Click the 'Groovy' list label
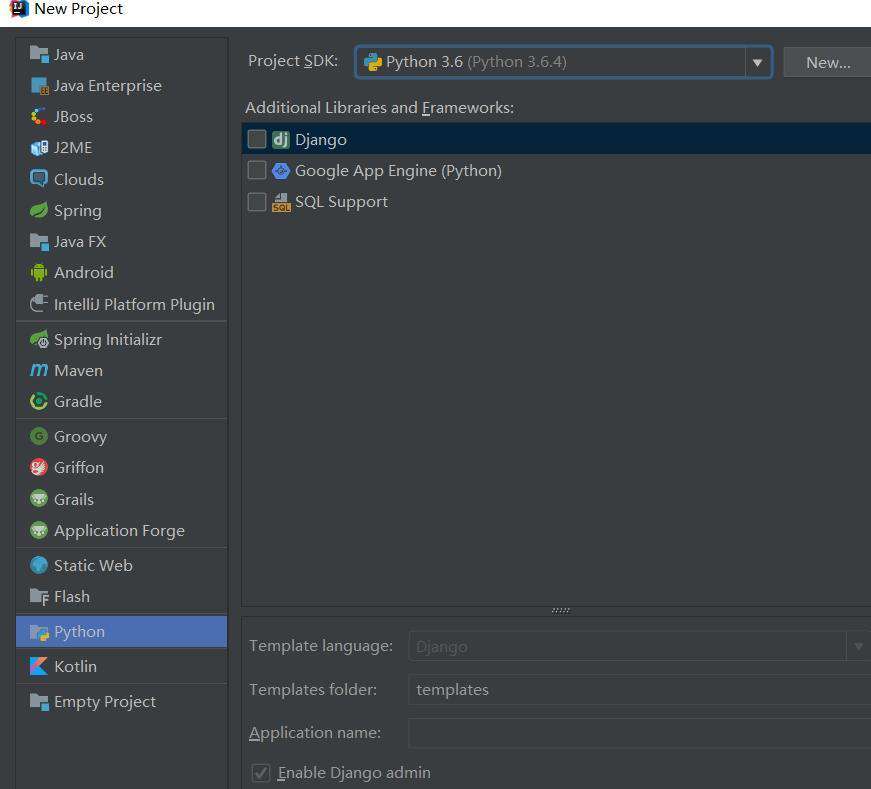 [81, 437]
